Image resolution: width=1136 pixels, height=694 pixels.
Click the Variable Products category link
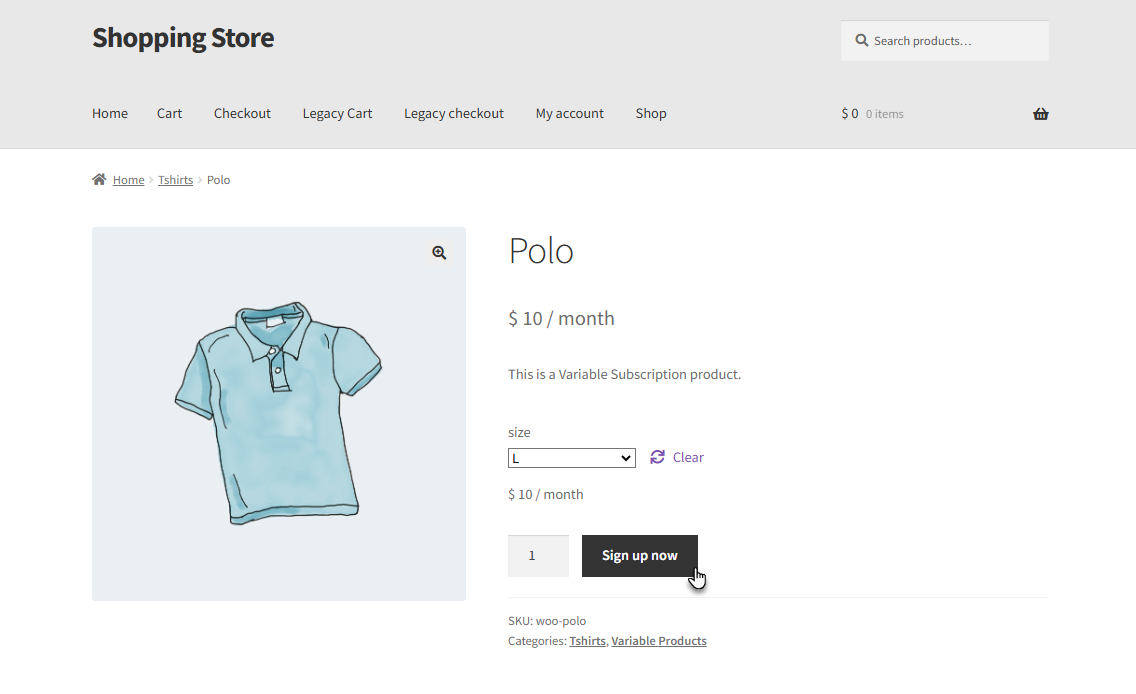pos(659,640)
